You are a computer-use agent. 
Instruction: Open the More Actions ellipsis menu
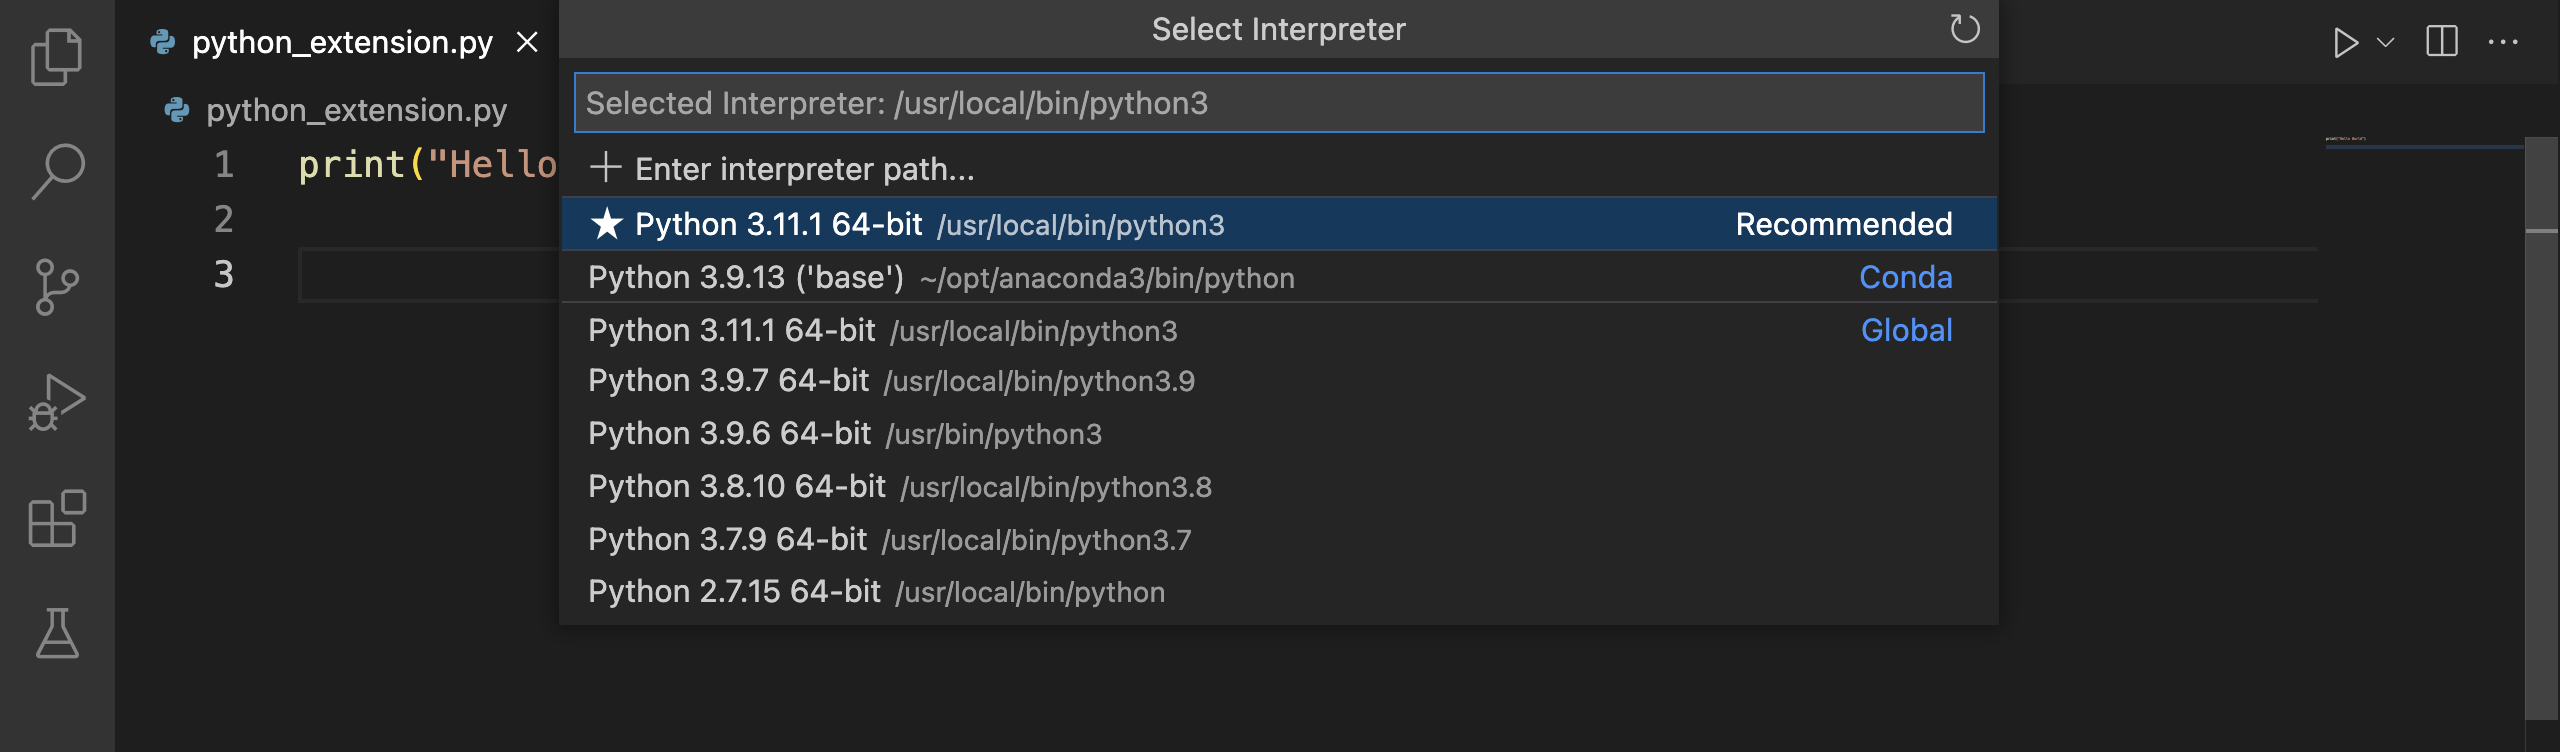pyautogui.click(x=2503, y=42)
